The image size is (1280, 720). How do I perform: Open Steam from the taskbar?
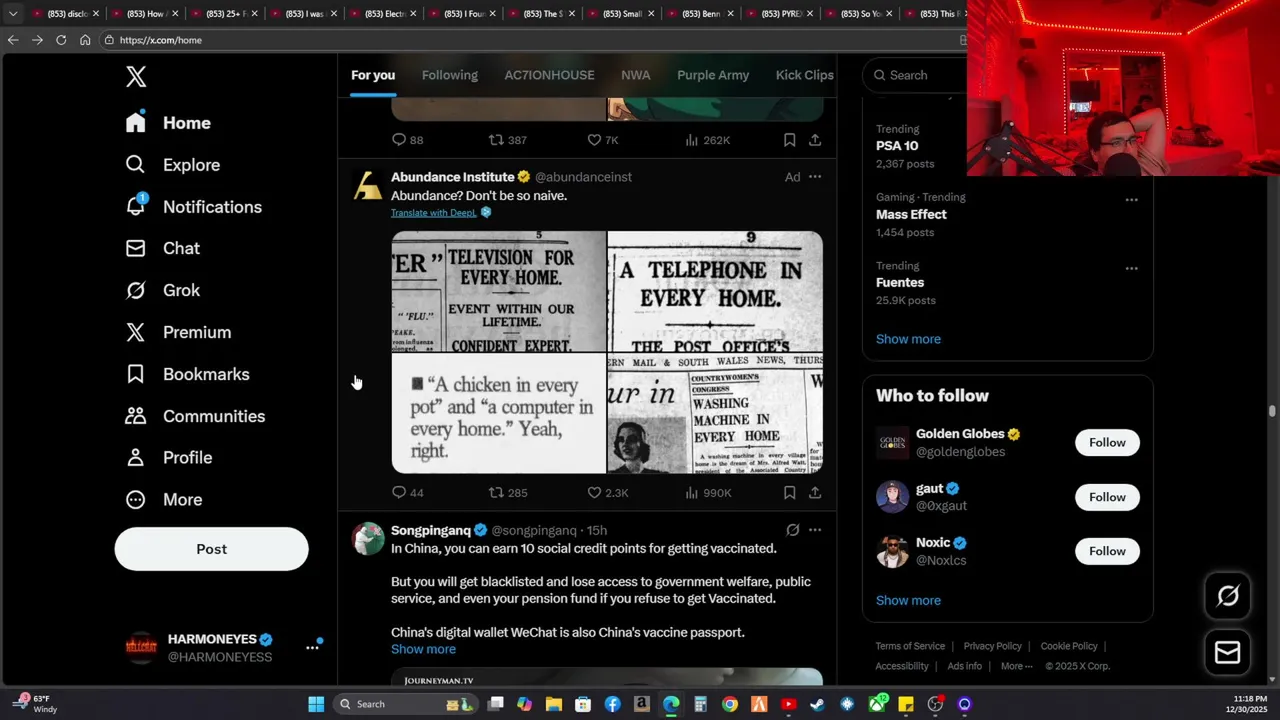(x=818, y=704)
